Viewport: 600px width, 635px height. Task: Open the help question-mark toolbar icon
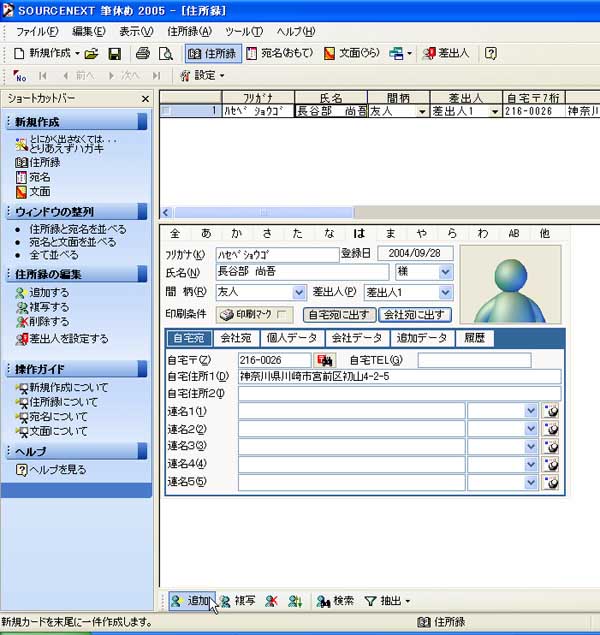490,53
